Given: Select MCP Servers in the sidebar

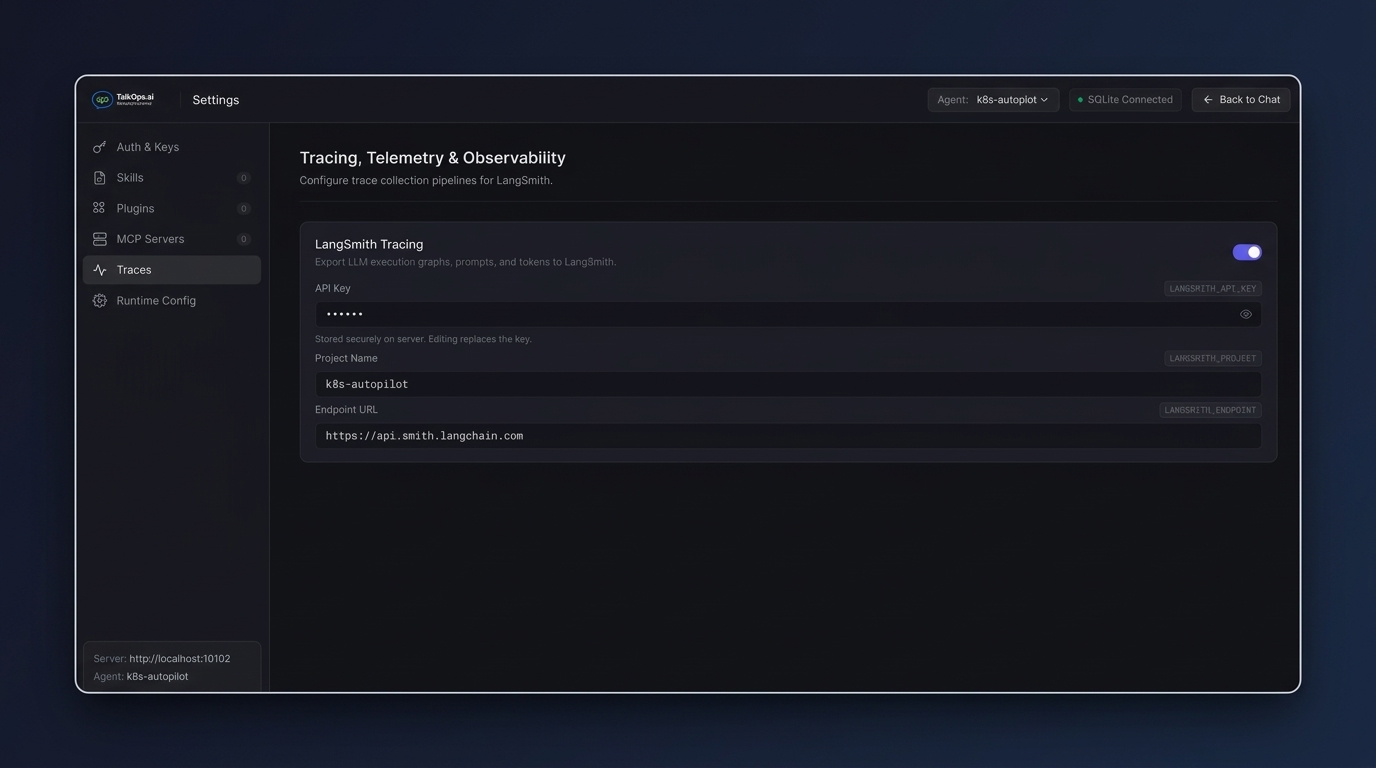Looking at the screenshot, I should tap(172, 239).
